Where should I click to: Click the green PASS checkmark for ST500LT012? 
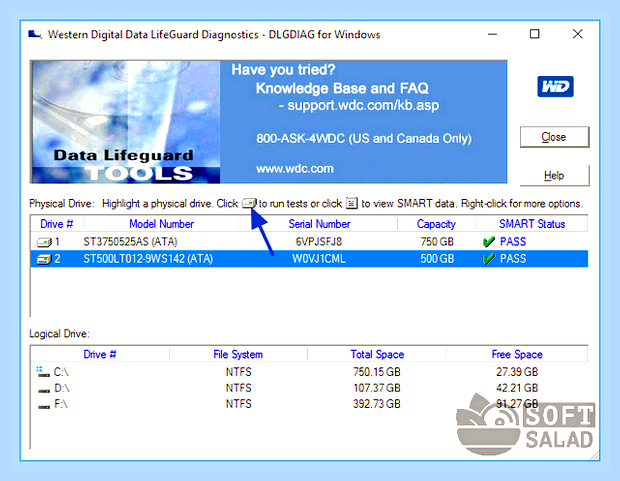[489, 259]
